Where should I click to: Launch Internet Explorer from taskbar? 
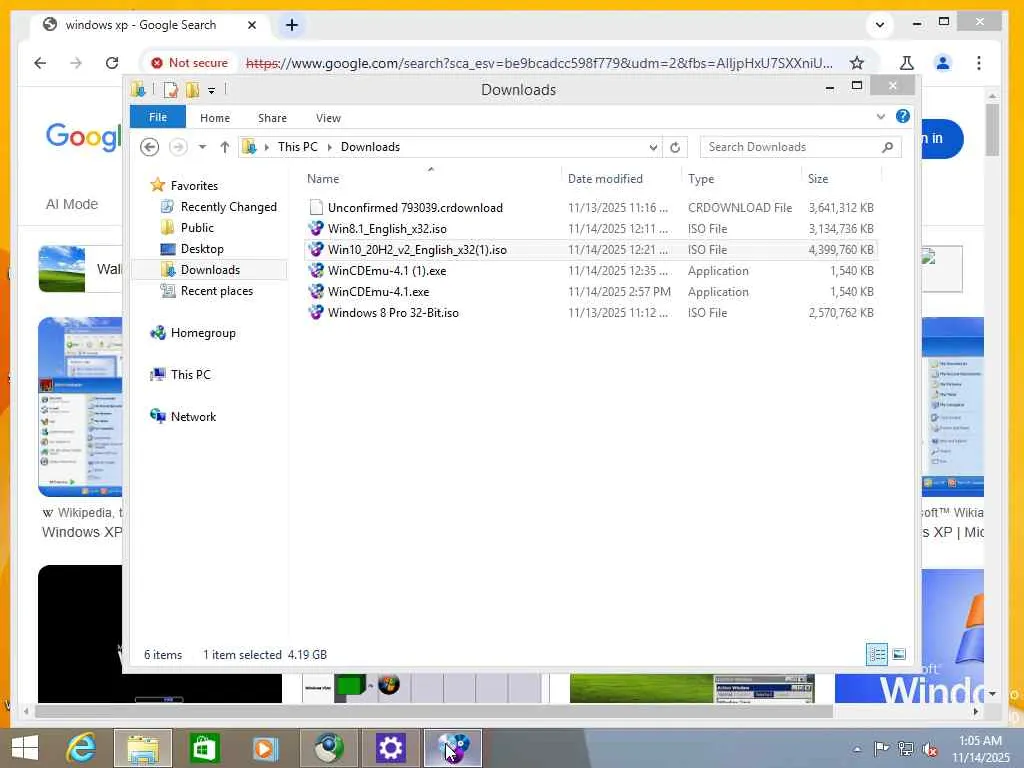tap(82, 748)
